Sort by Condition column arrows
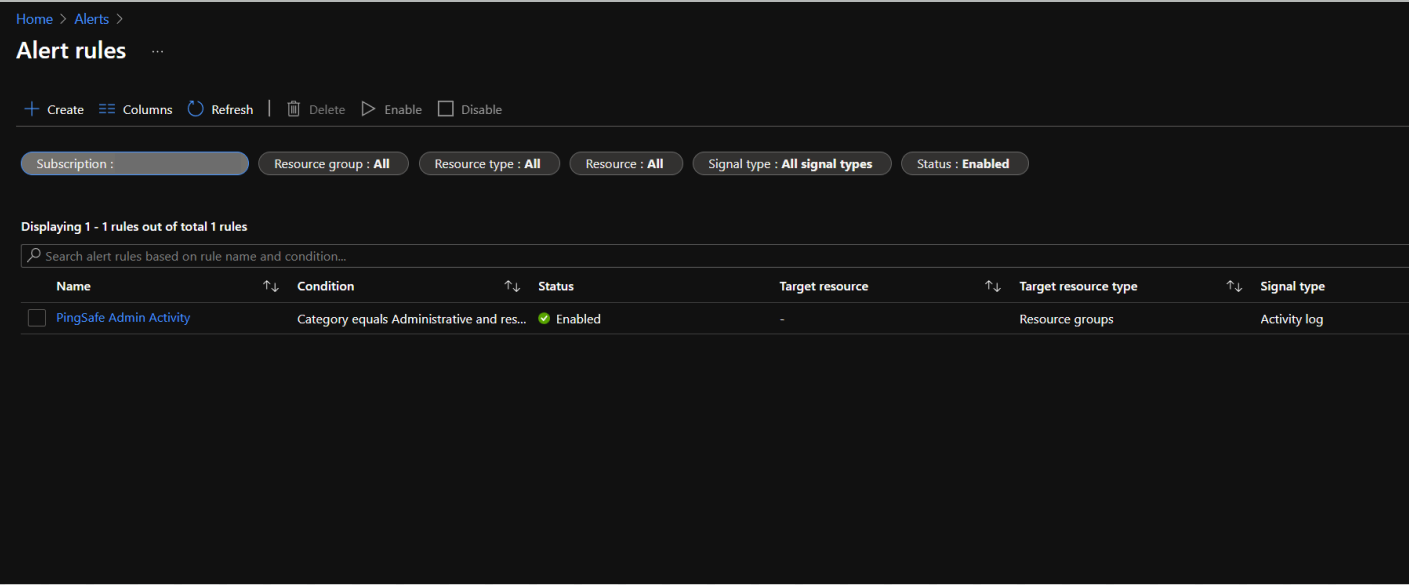The height and width of the screenshot is (585, 1409). (512, 287)
